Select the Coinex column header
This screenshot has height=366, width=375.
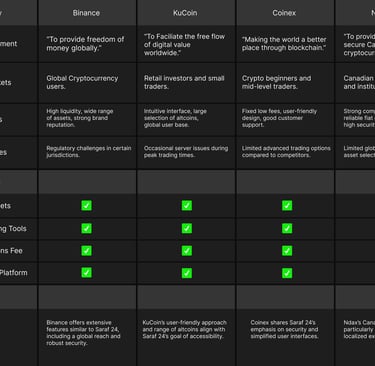tap(285, 13)
